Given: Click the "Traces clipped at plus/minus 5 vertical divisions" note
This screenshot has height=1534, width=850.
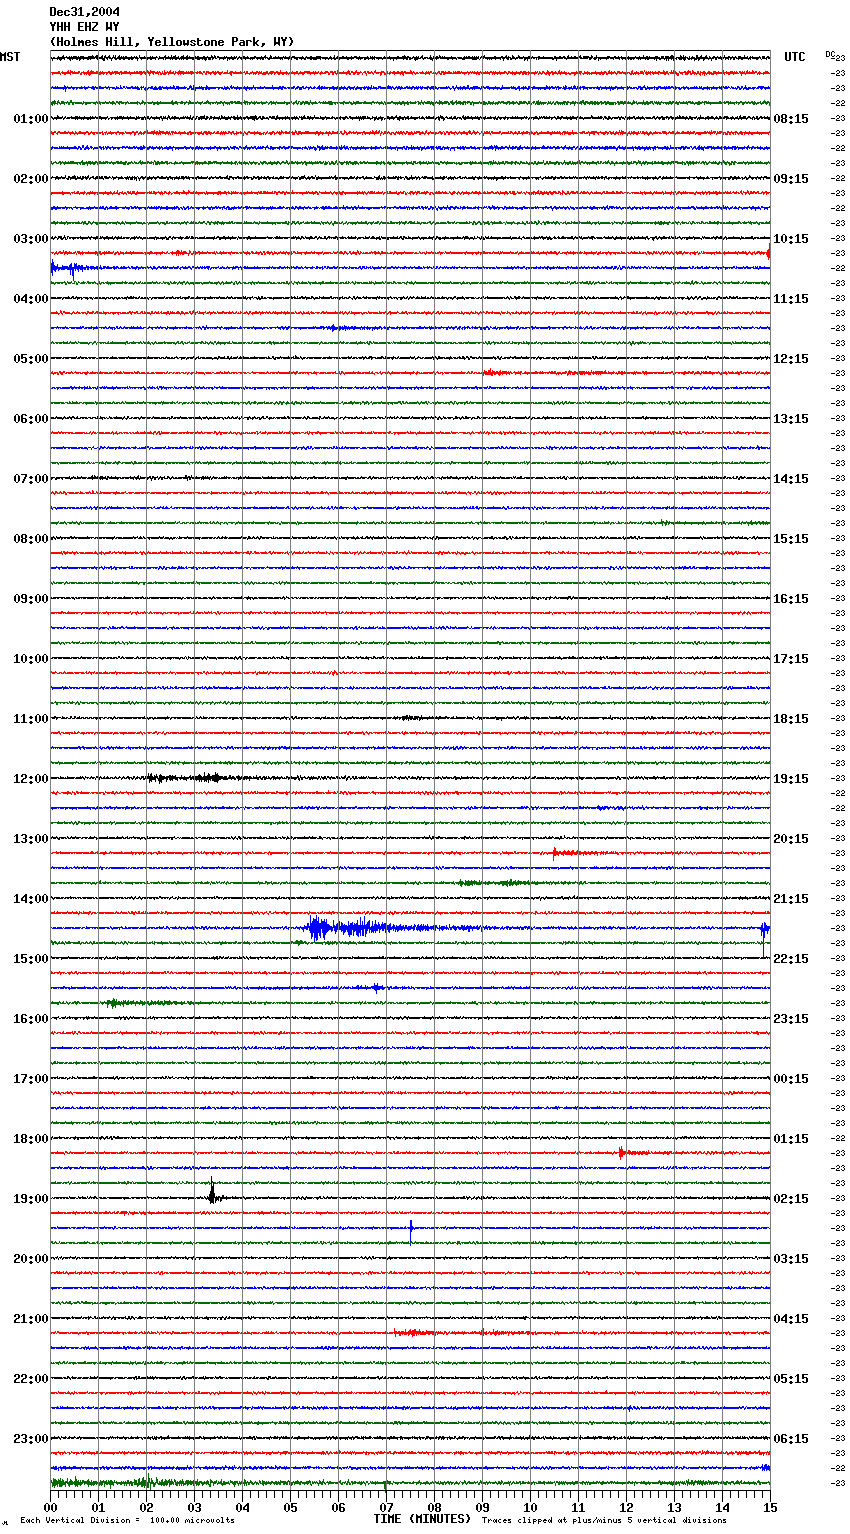Looking at the screenshot, I should pos(604,1520).
